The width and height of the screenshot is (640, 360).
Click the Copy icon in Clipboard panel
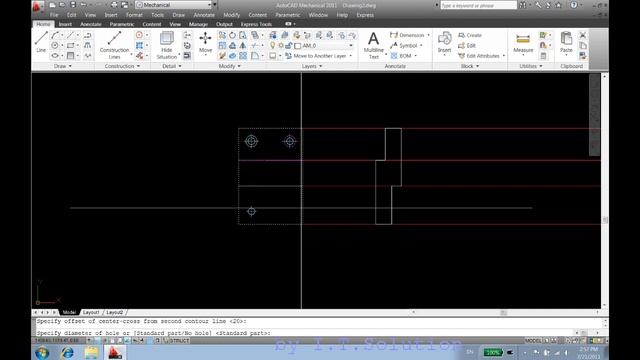[582, 45]
